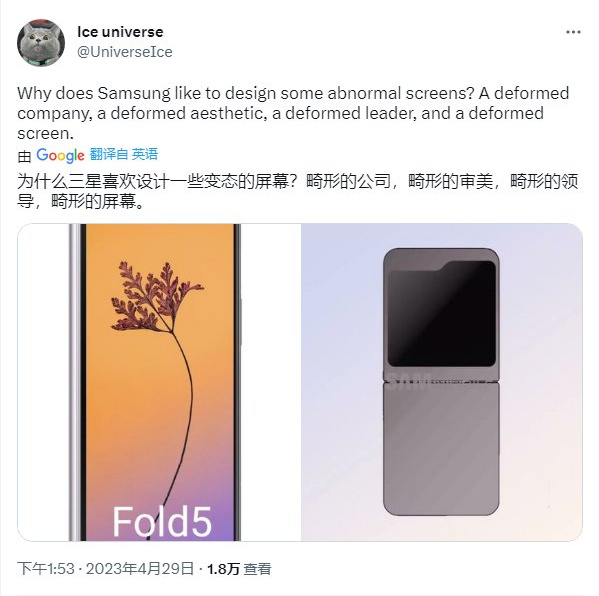Open the Ice universe display name
This screenshot has width=599, height=596.
(x=120, y=32)
